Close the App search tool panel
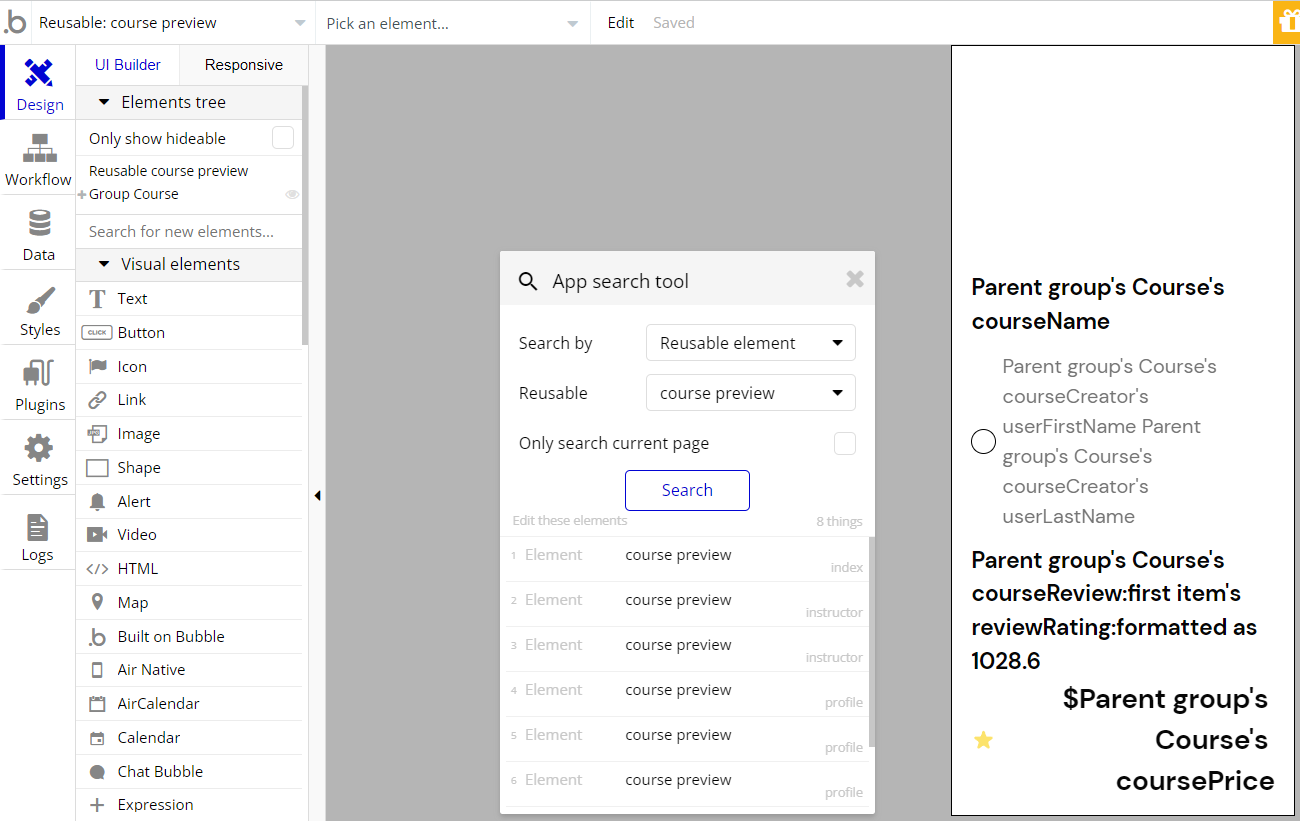This screenshot has width=1300, height=821. tap(854, 280)
